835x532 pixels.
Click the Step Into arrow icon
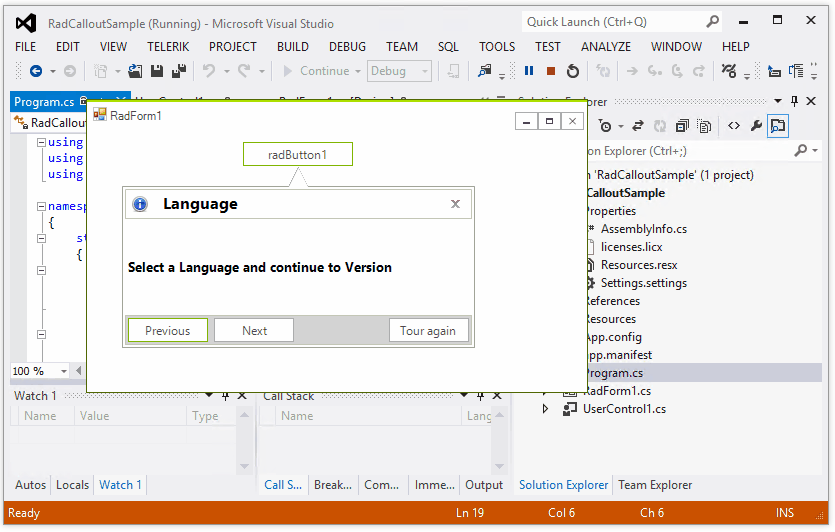click(654, 71)
